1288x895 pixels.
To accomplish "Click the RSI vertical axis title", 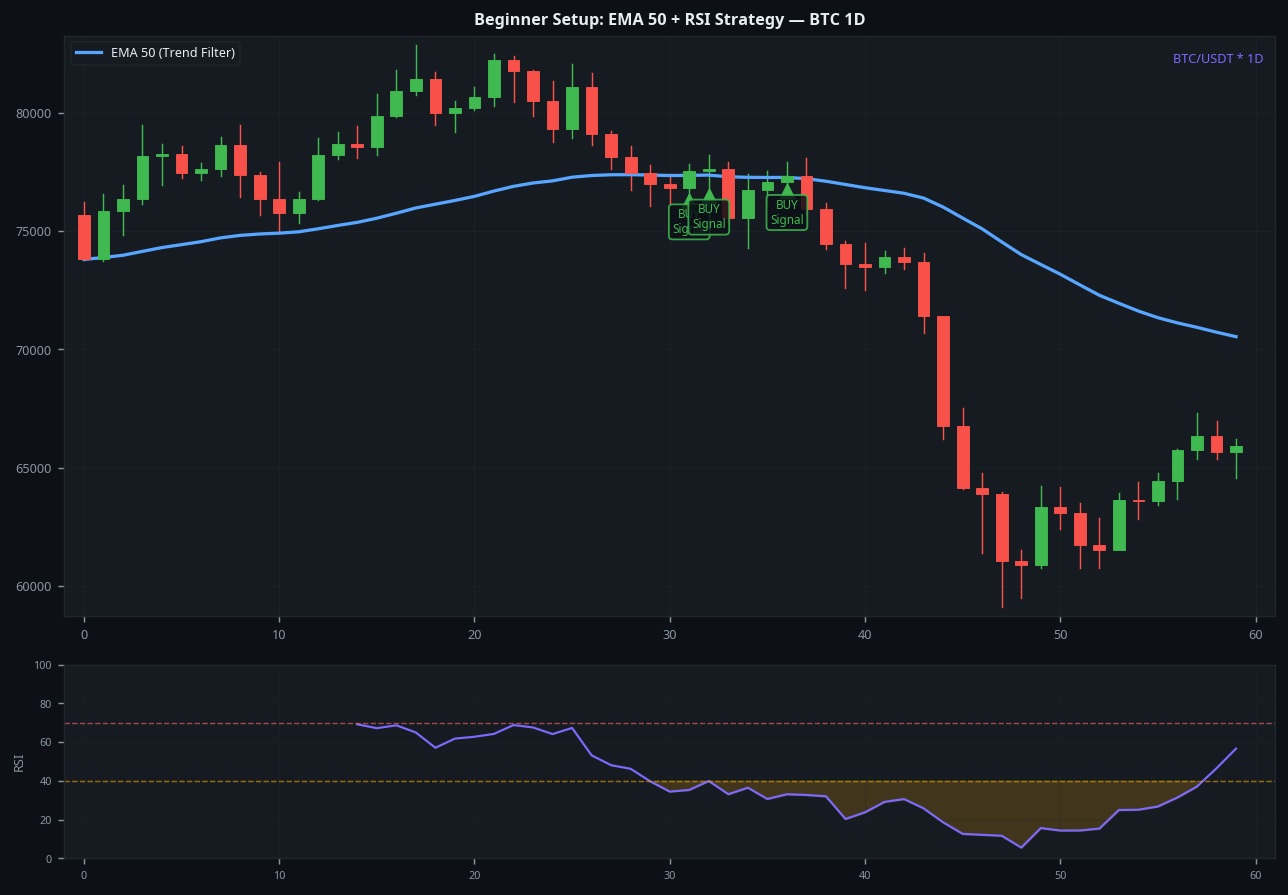I will [x=19, y=762].
